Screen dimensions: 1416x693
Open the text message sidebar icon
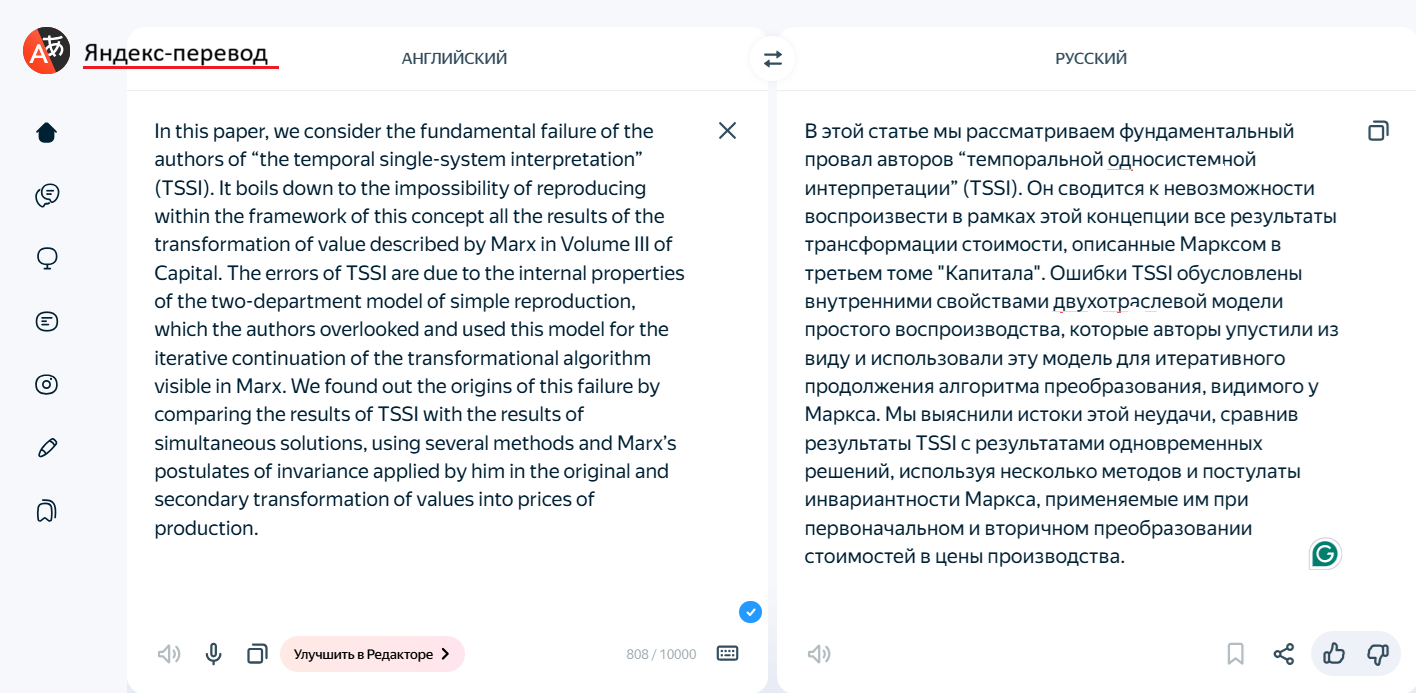pos(47,321)
